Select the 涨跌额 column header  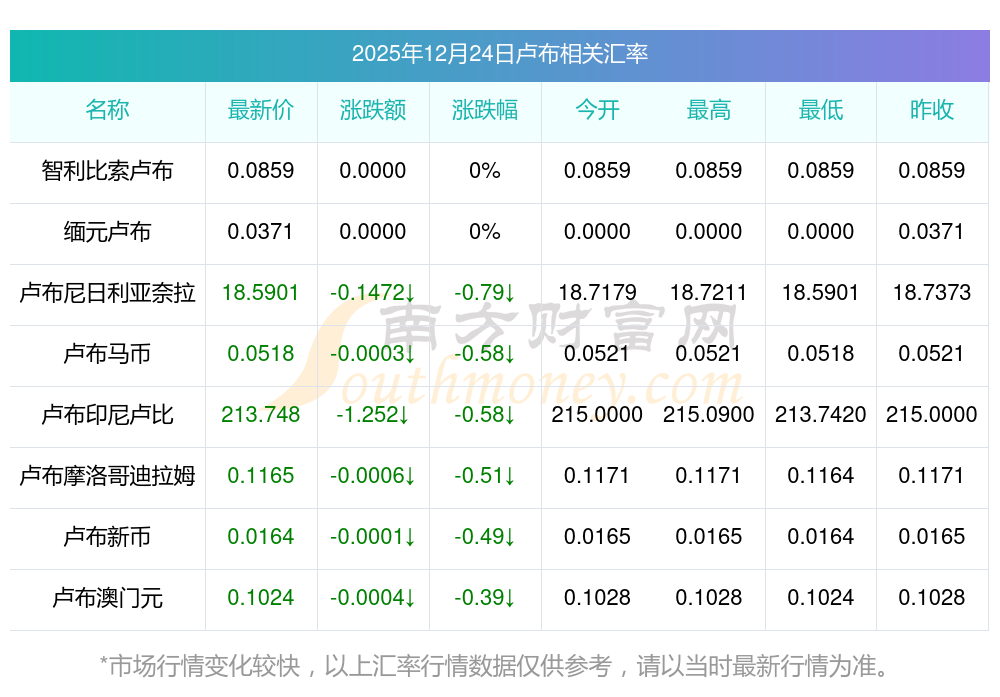[373, 110]
